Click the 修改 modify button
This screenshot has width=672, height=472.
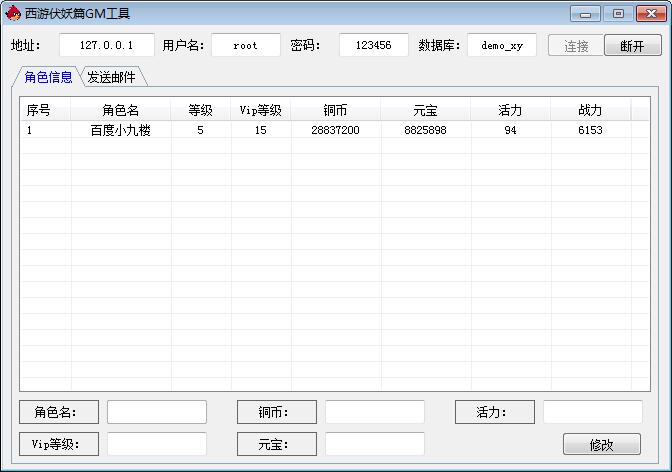coord(601,444)
